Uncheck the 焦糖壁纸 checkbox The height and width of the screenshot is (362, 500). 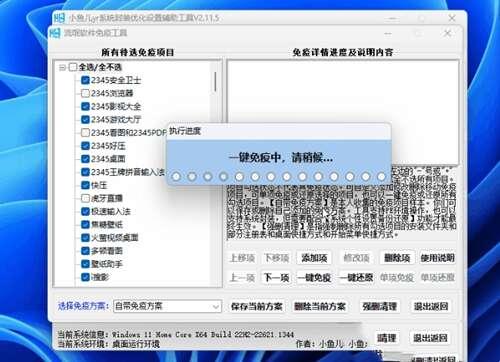(x=85, y=224)
